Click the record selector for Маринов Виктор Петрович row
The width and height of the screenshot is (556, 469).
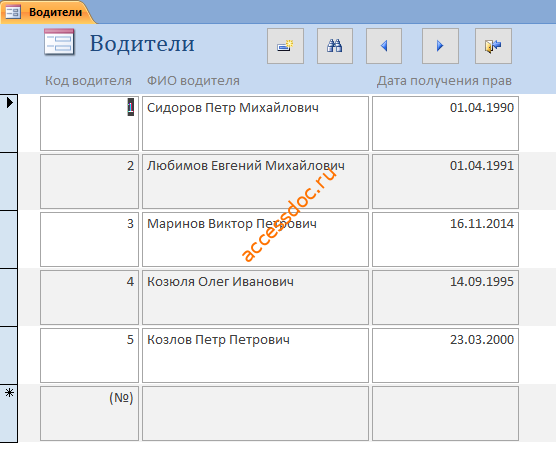[x=9, y=239]
